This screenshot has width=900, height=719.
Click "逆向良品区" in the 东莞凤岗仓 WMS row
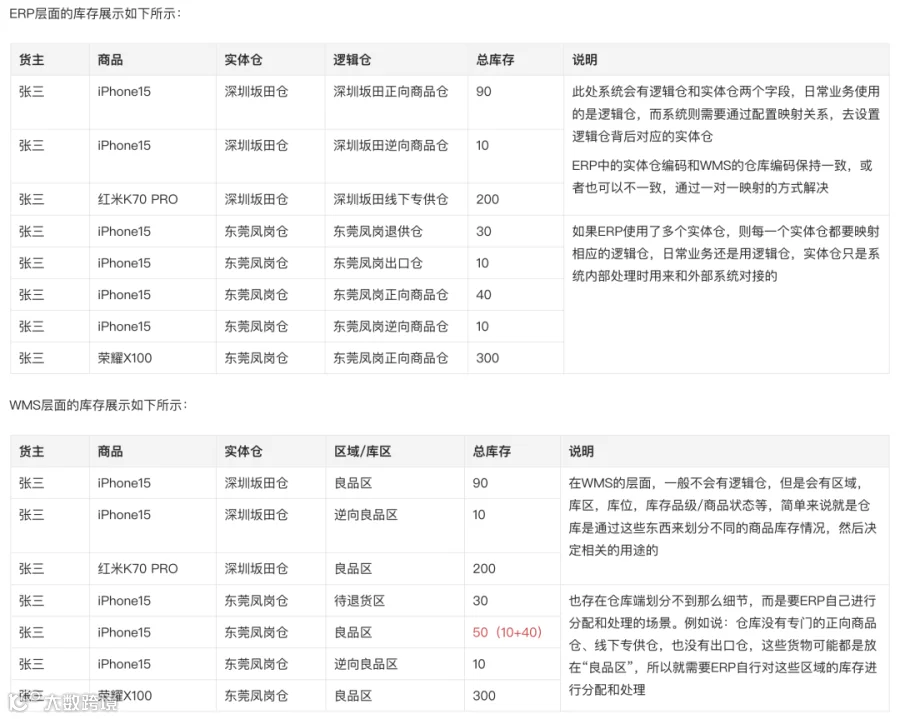click(366, 664)
